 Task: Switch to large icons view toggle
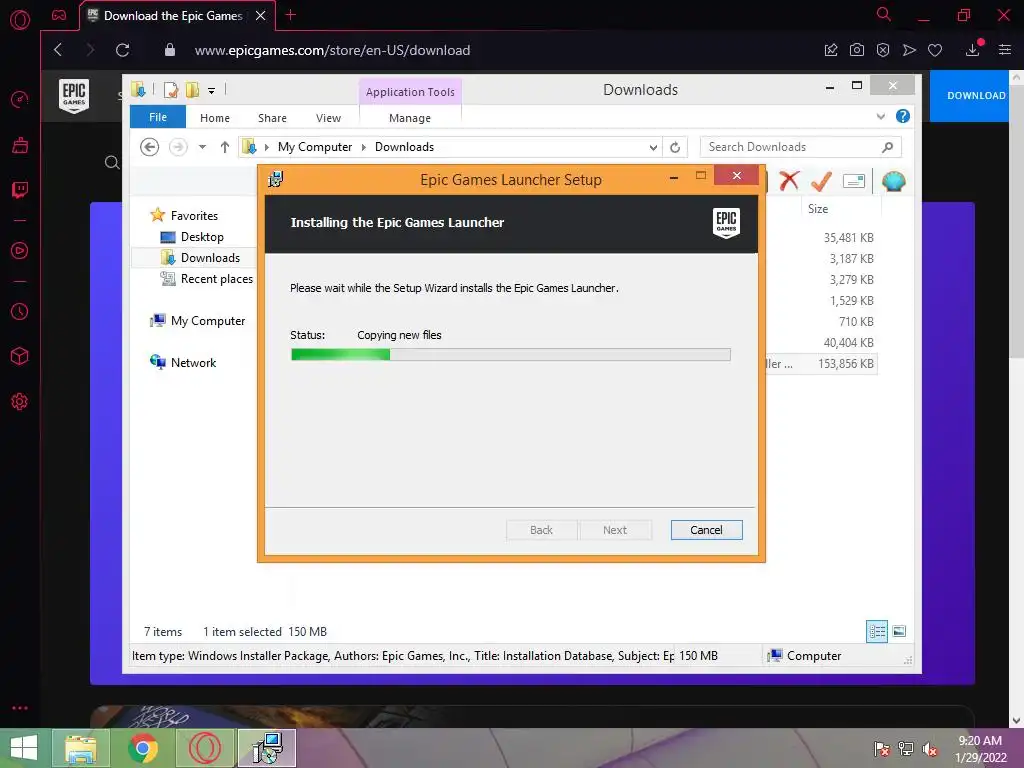[x=899, y=631]
